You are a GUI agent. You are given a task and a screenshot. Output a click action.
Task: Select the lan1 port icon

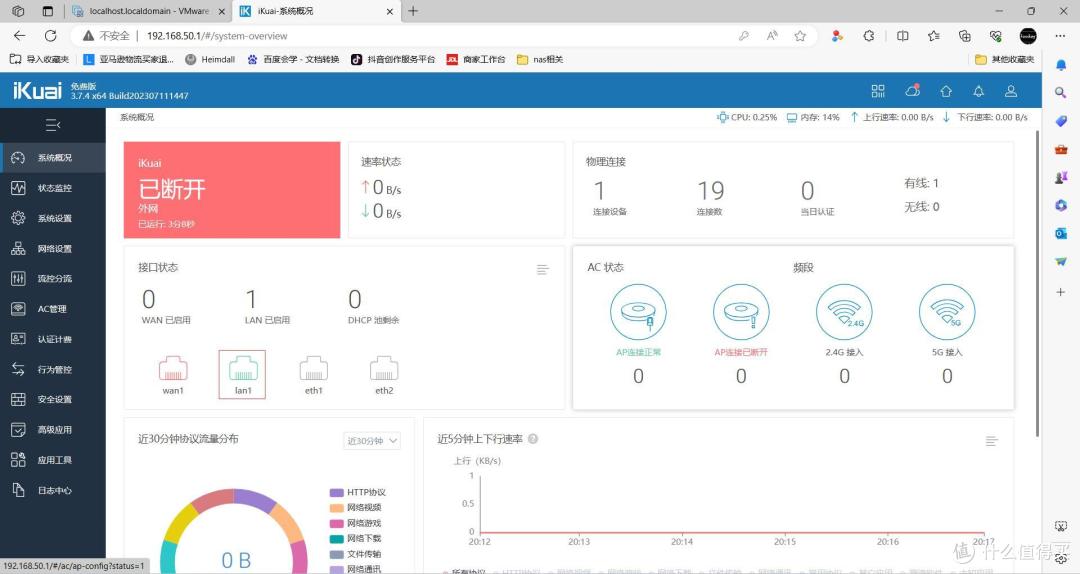[x=243, y=369]
